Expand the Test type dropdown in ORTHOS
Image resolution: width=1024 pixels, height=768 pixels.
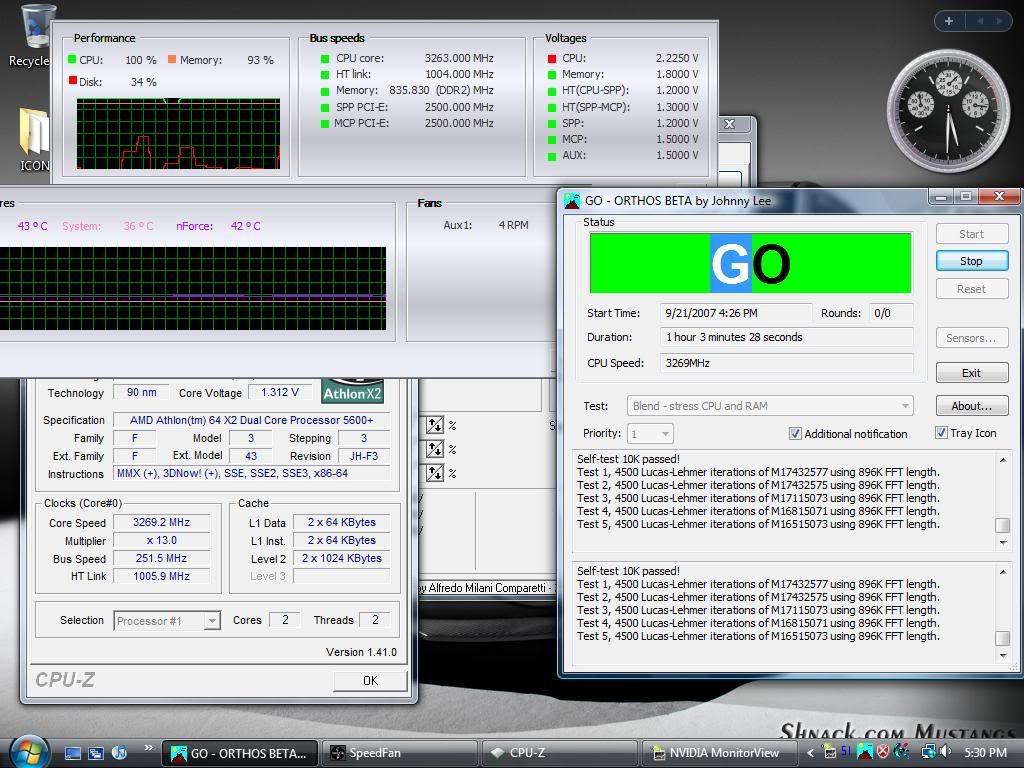click(905, 406)
